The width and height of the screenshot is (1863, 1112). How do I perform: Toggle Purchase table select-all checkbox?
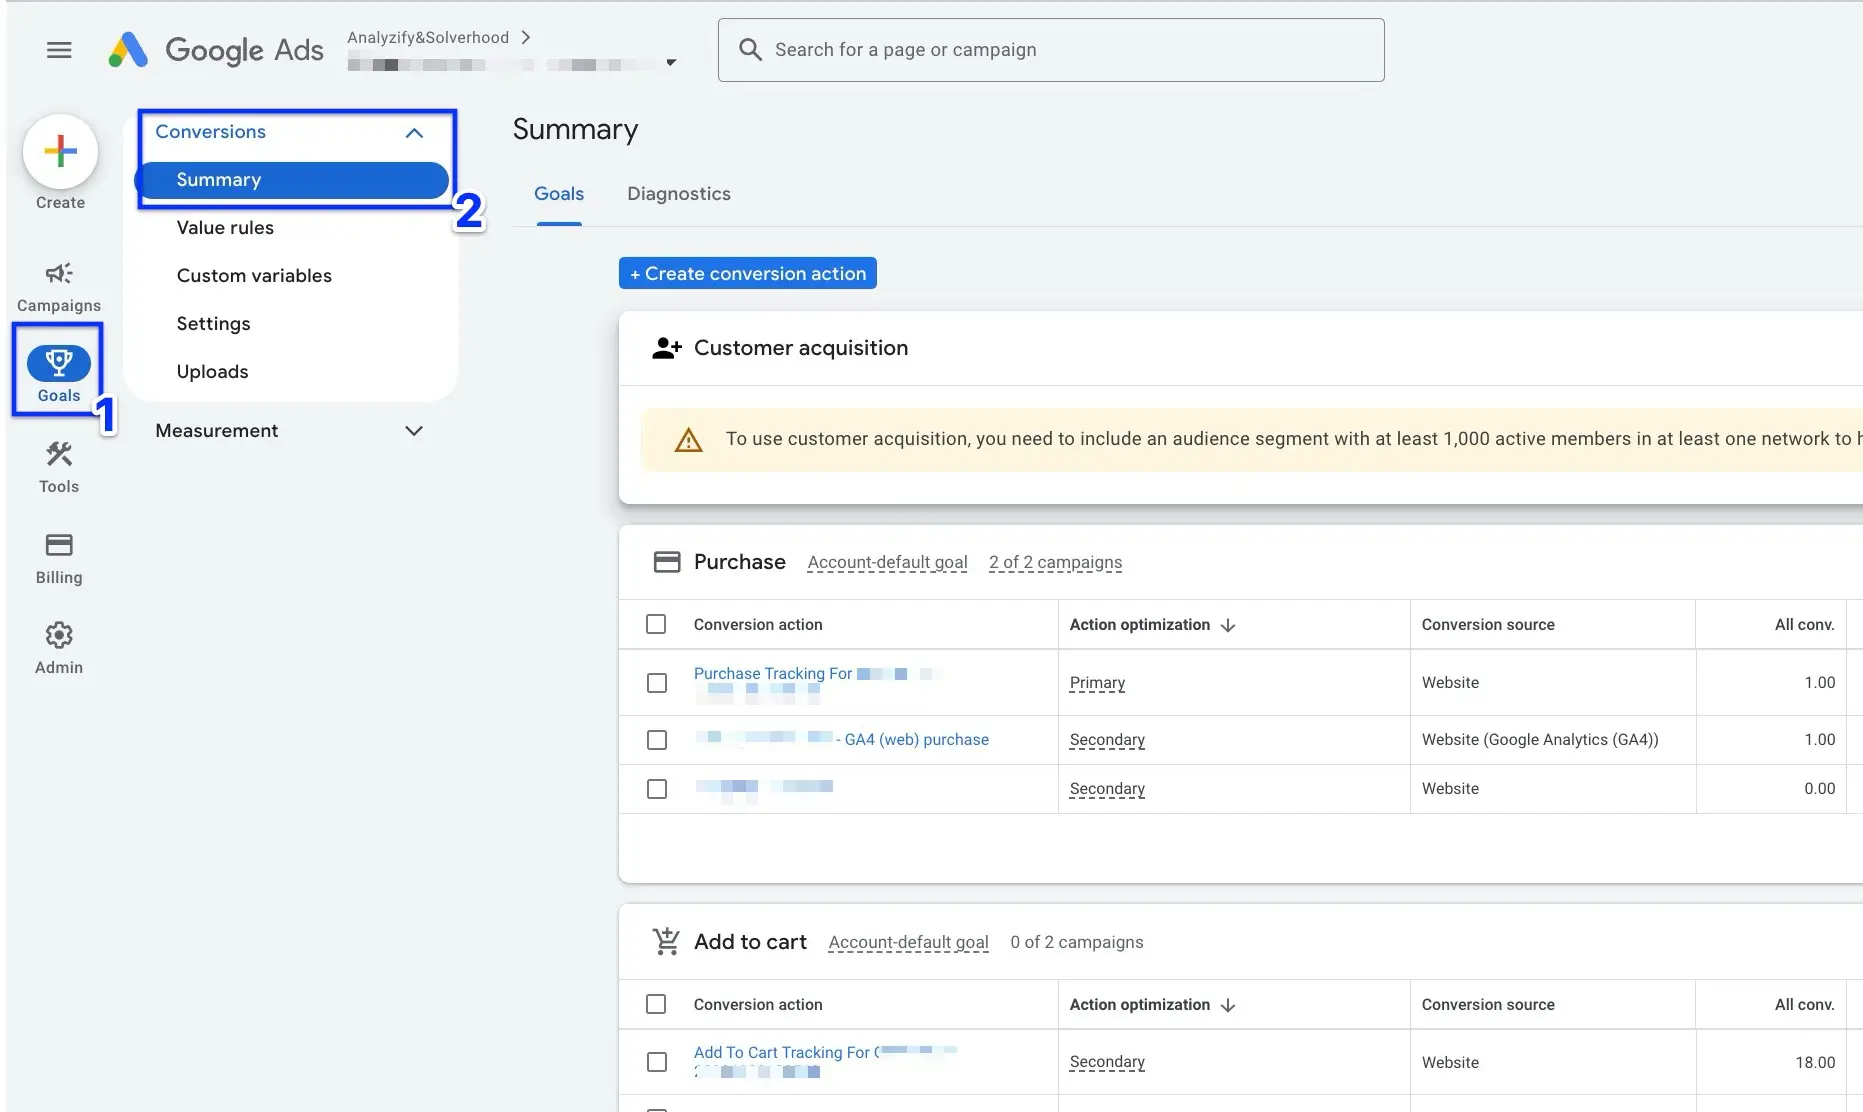[x=656, y=624]
